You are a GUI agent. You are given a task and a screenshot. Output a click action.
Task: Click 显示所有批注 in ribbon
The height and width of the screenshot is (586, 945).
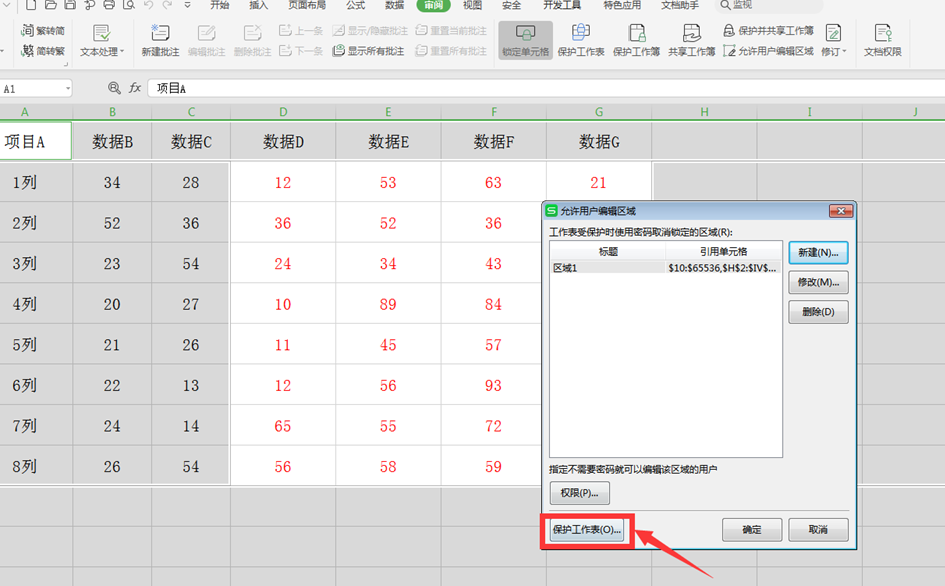click(368, 51)
